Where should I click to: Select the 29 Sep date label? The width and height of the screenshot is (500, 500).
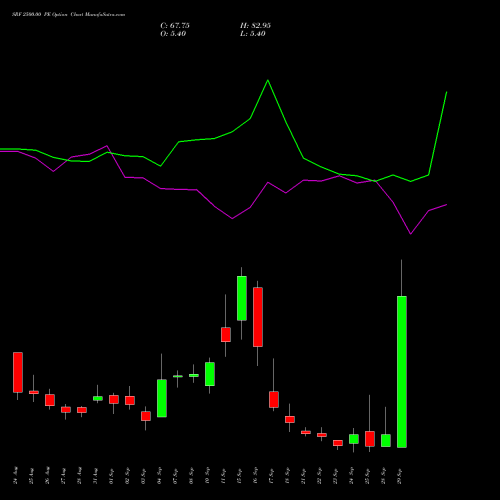[x=400, y=475]
